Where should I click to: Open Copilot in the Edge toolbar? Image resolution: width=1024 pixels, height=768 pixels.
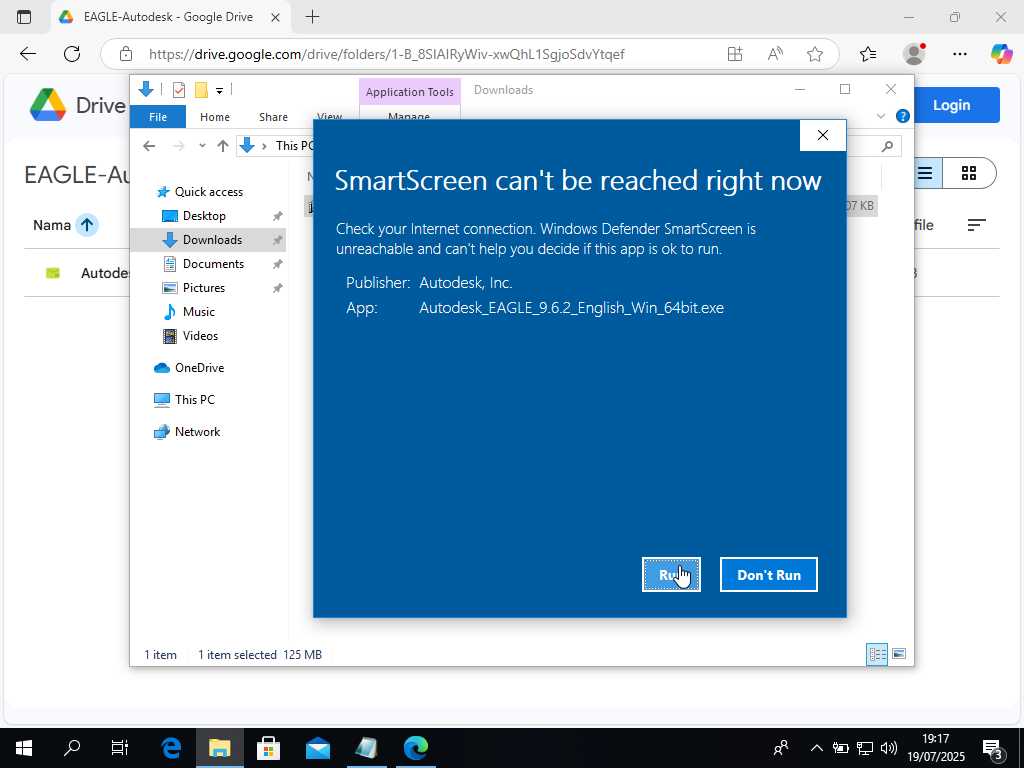(x=1000, y=54)
